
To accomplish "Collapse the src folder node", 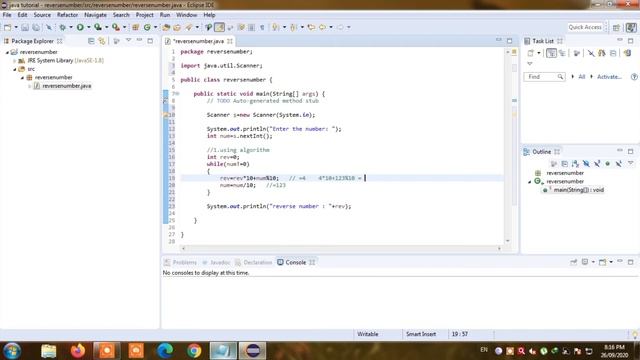I will coord(15,69).
